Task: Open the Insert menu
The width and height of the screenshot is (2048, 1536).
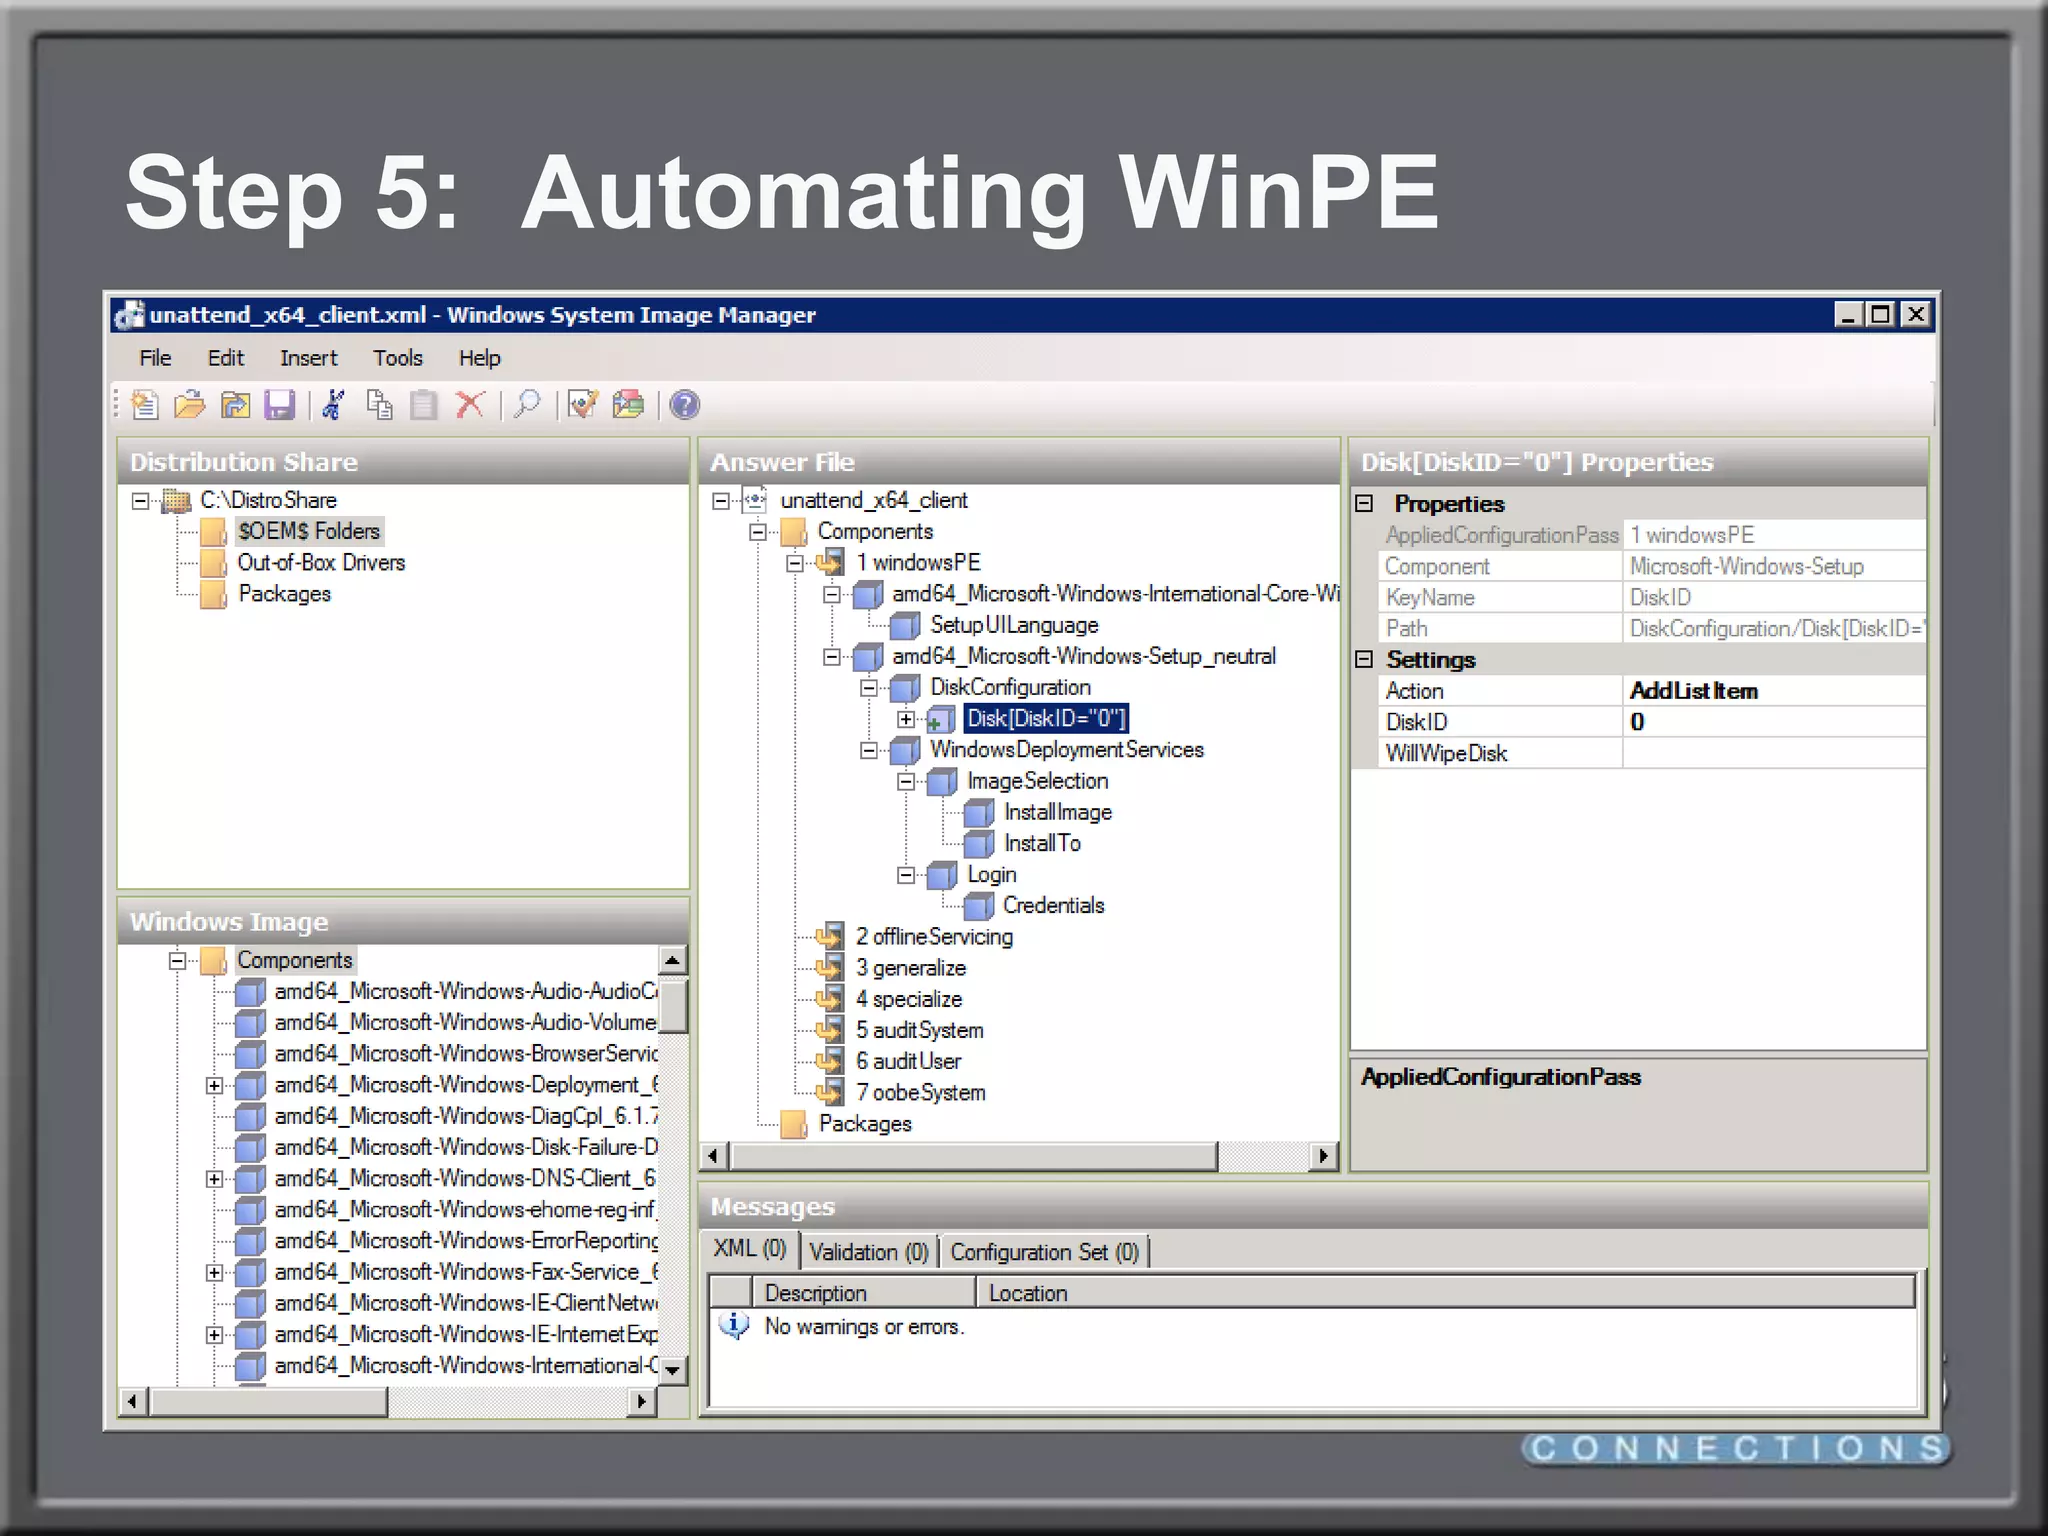Action: (x=309, y=358)
